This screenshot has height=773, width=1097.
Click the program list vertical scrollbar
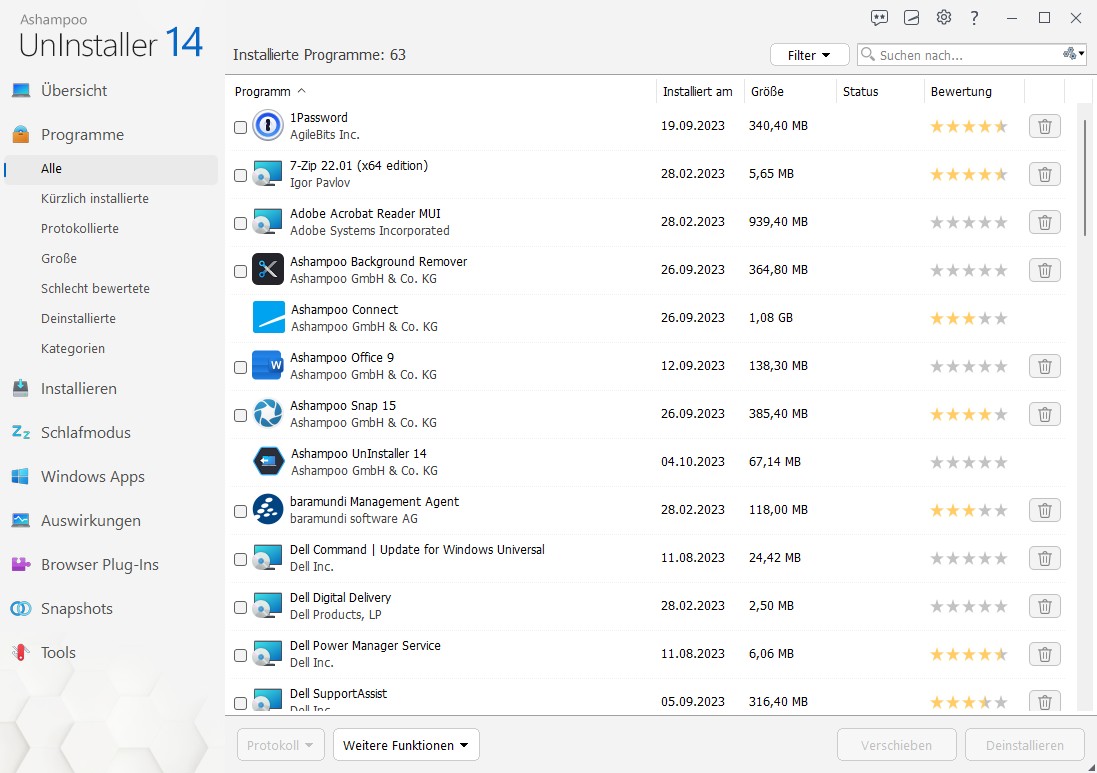pos(1085,178)
